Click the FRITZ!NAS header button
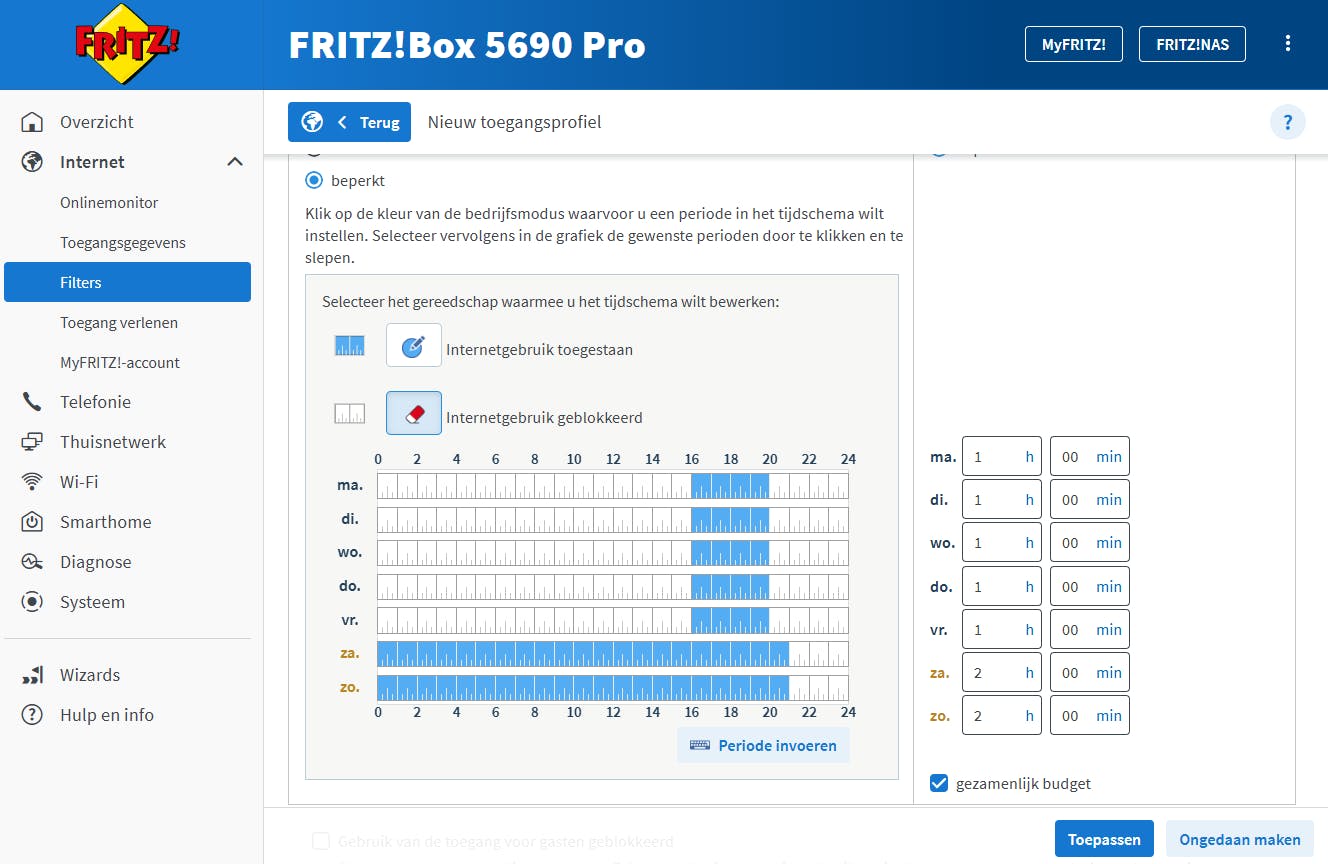Viewport: 1328px width, 864px height. [1192, 44]
